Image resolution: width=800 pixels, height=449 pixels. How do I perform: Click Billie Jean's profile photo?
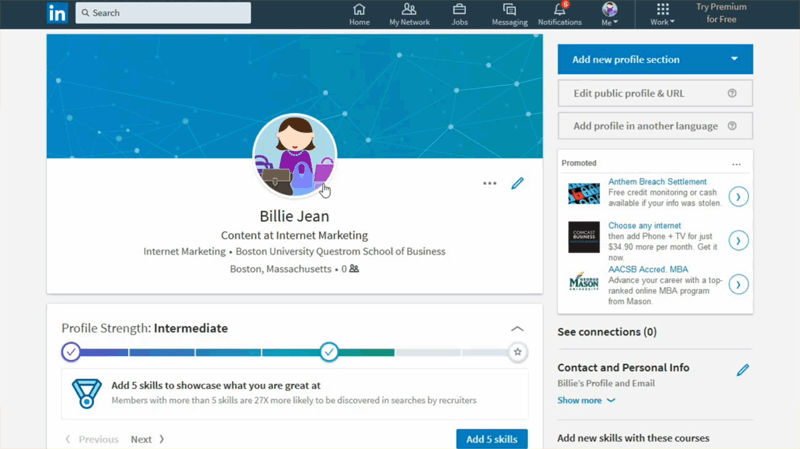[x=294, y=156]
